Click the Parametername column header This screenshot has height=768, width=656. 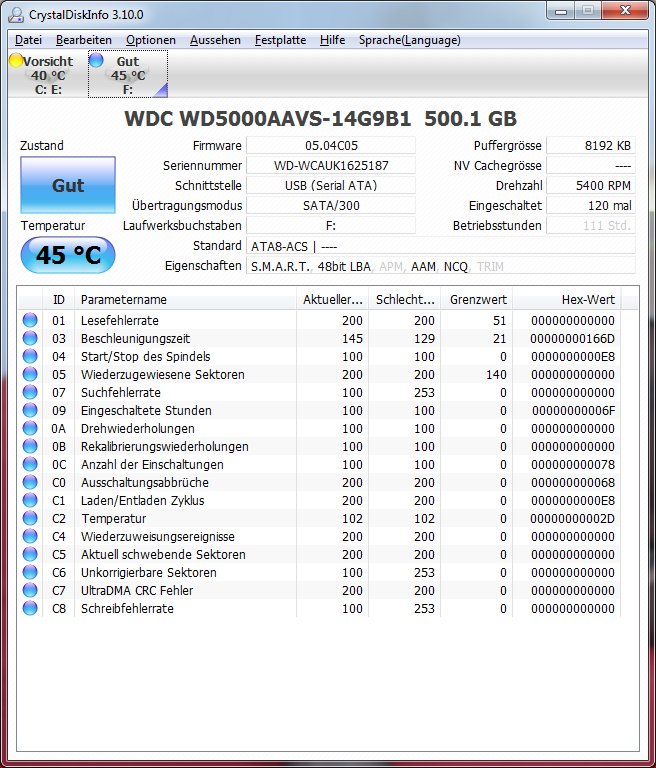[185, 299]
